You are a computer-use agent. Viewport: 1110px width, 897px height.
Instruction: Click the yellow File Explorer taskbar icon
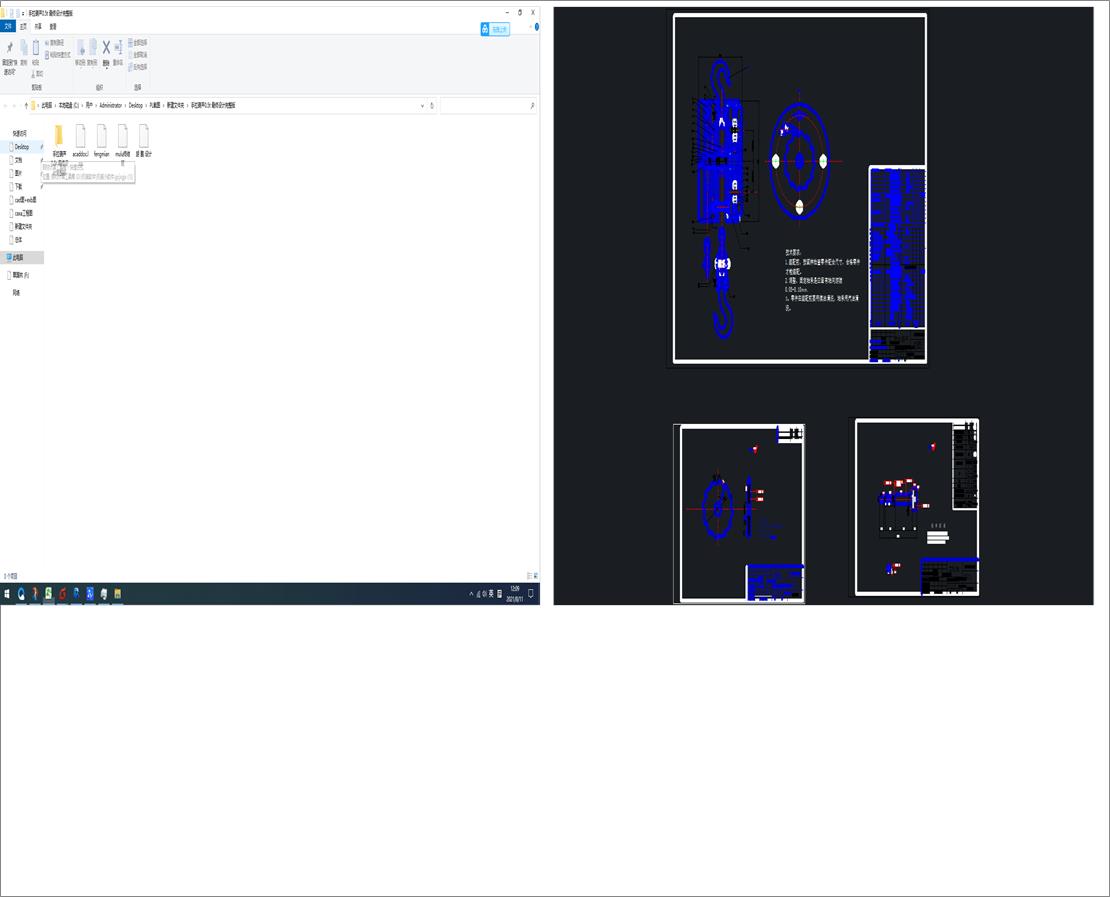118,594
